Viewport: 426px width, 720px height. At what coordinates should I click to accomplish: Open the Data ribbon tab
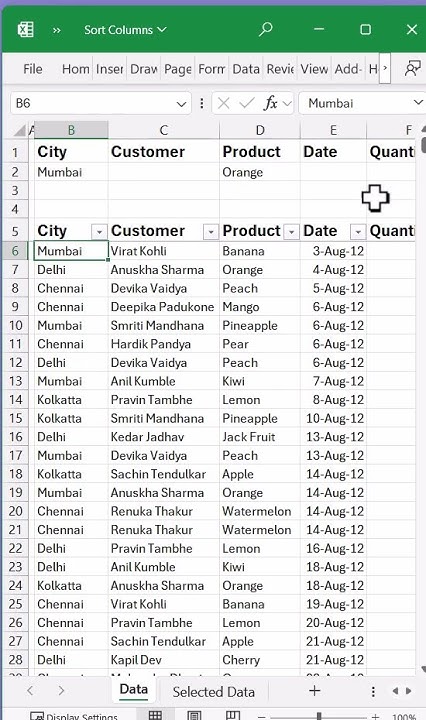(x=246, y=69)
